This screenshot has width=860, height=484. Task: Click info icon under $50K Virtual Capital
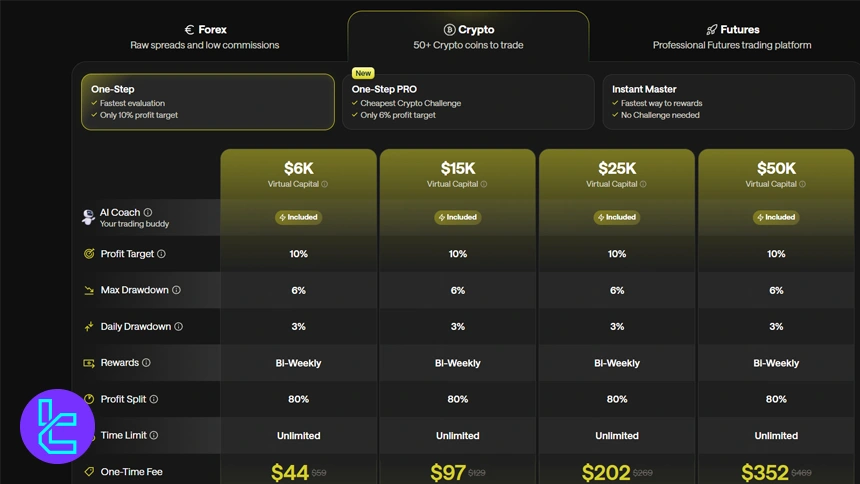(x=802, y=184)
